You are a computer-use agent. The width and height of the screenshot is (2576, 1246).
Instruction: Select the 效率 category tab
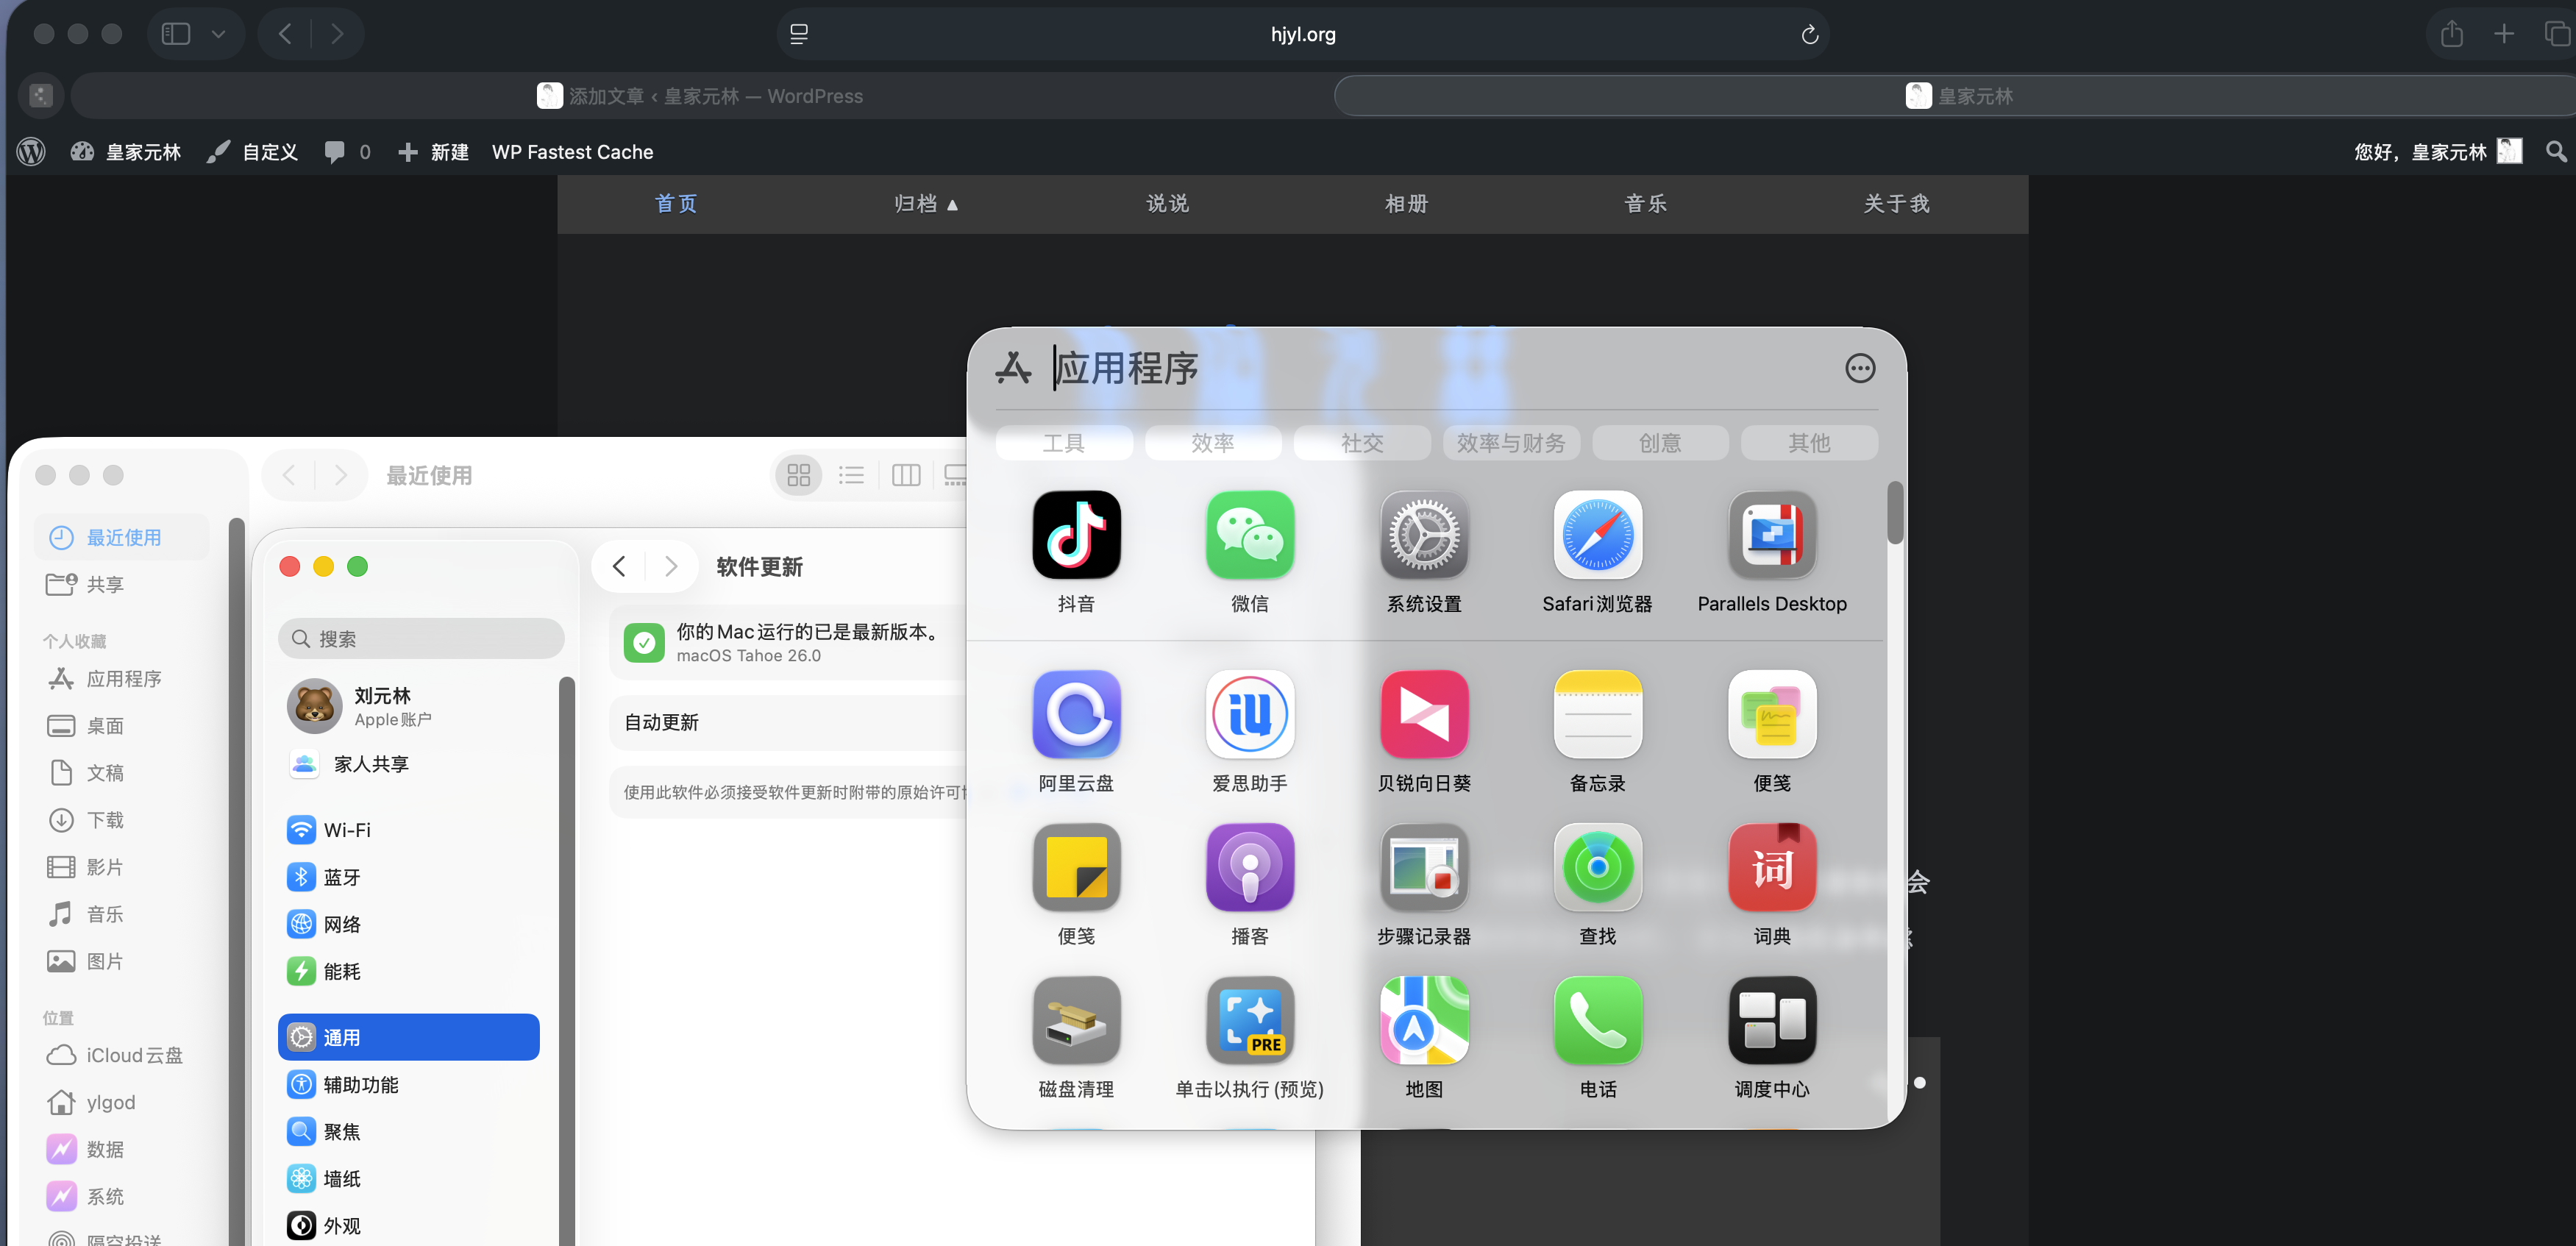[1213, 443]
